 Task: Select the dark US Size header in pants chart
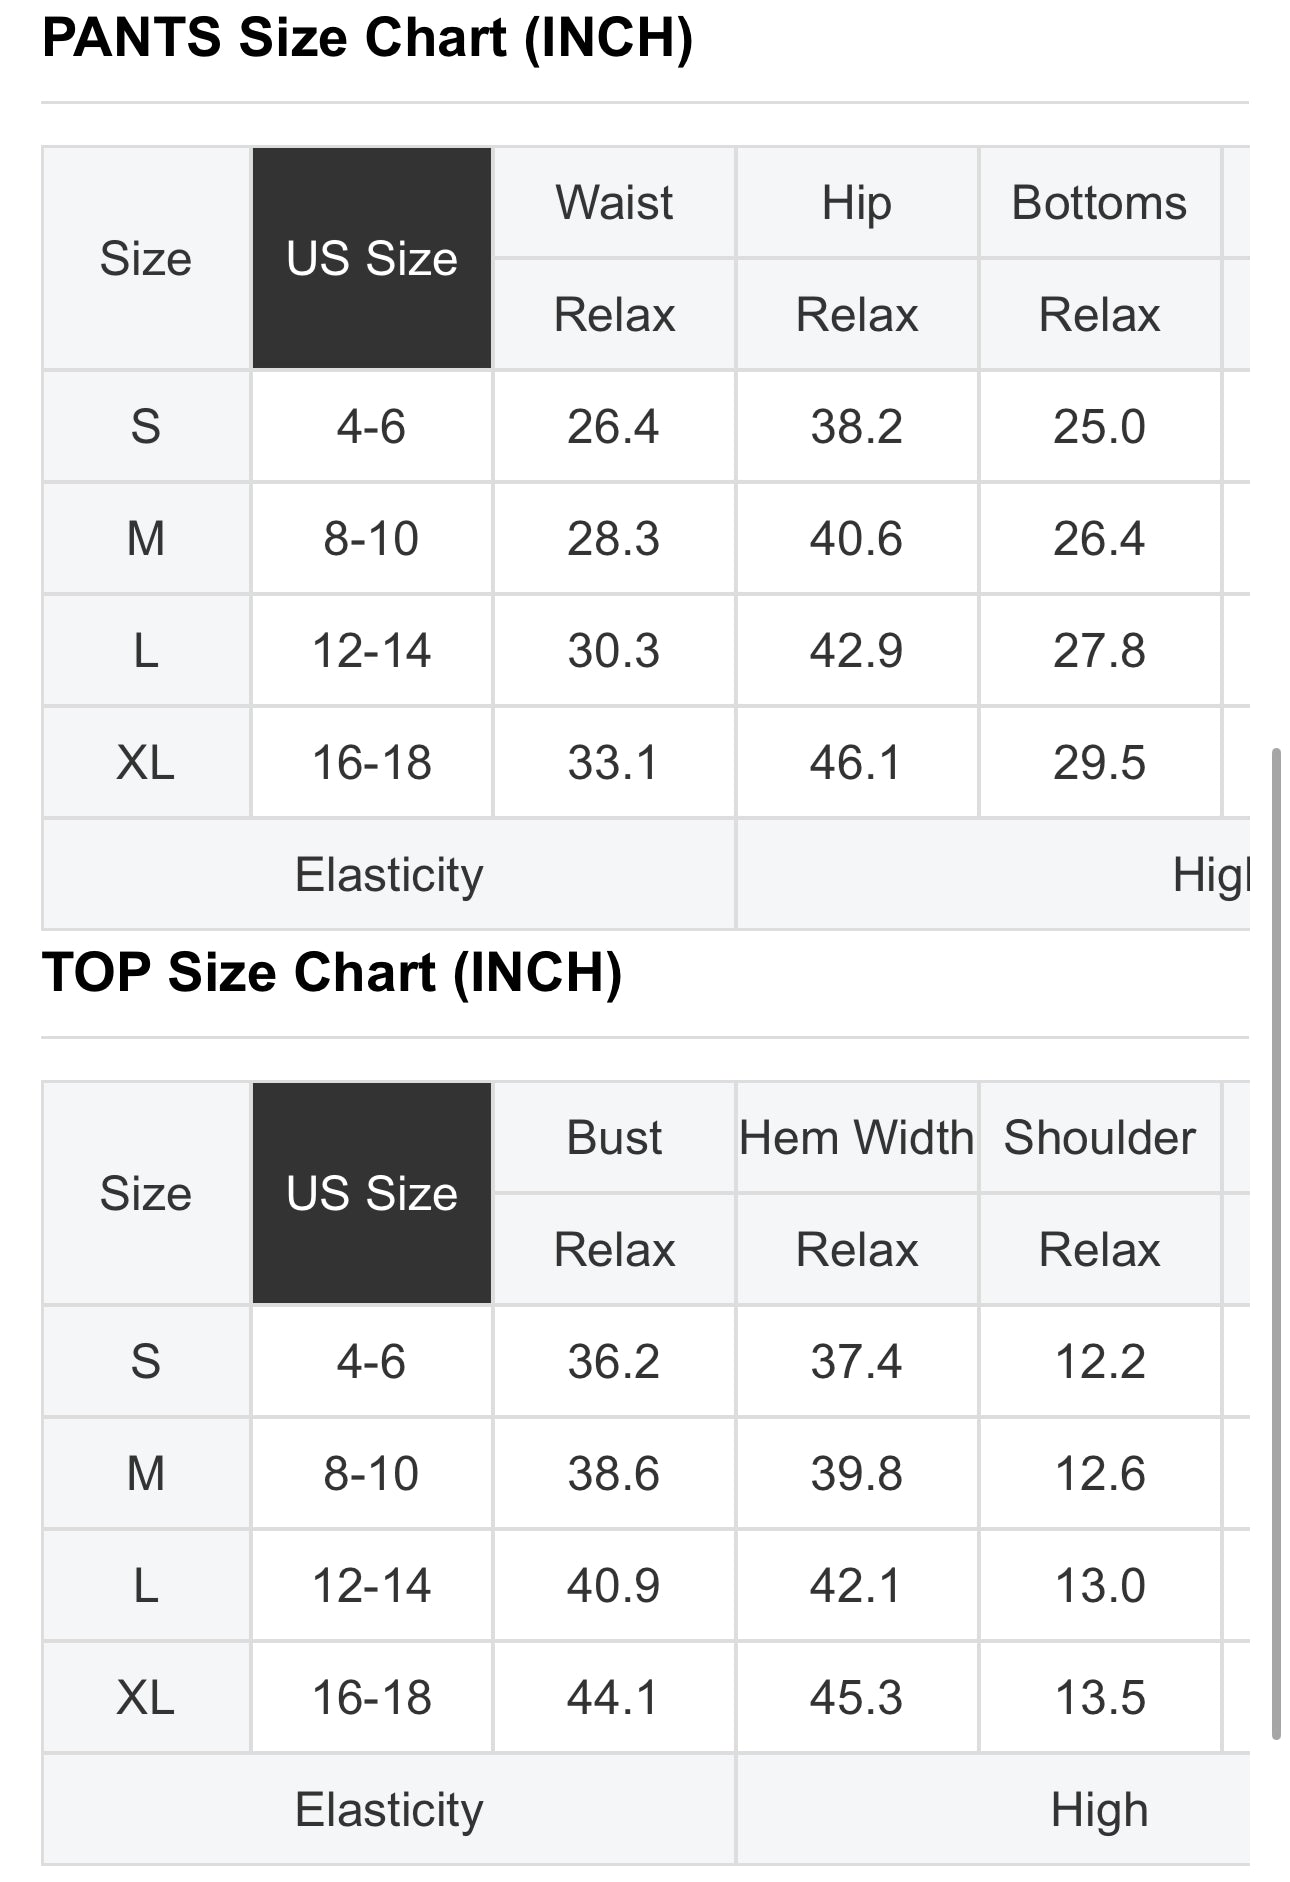[x=372, y=258]
